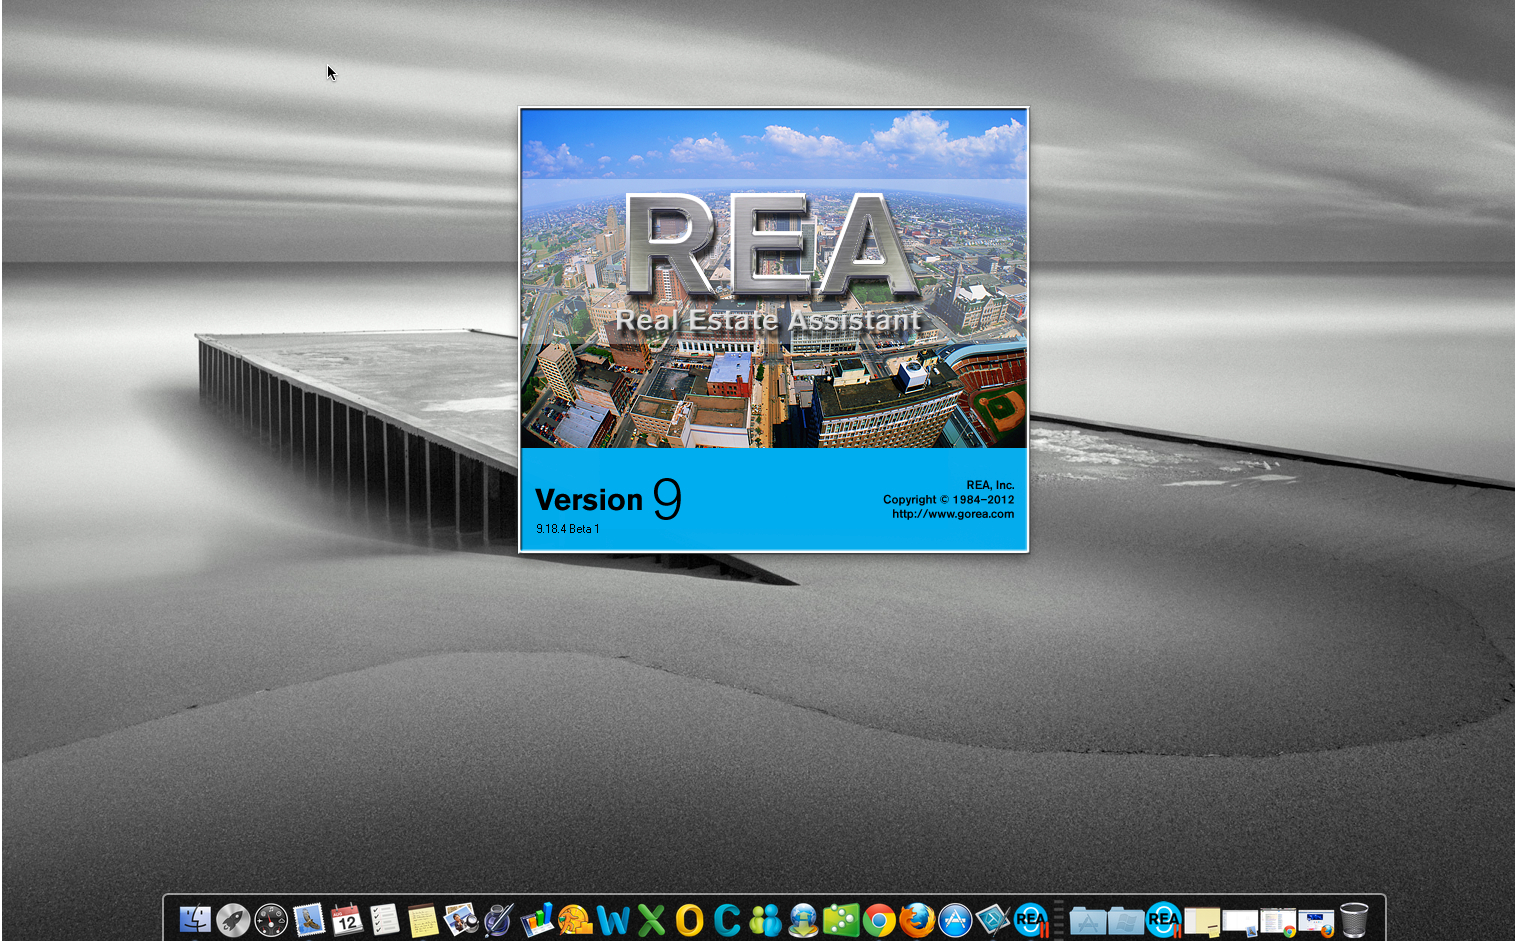Launch Microsoft Word W icon

tap(613, 919)
